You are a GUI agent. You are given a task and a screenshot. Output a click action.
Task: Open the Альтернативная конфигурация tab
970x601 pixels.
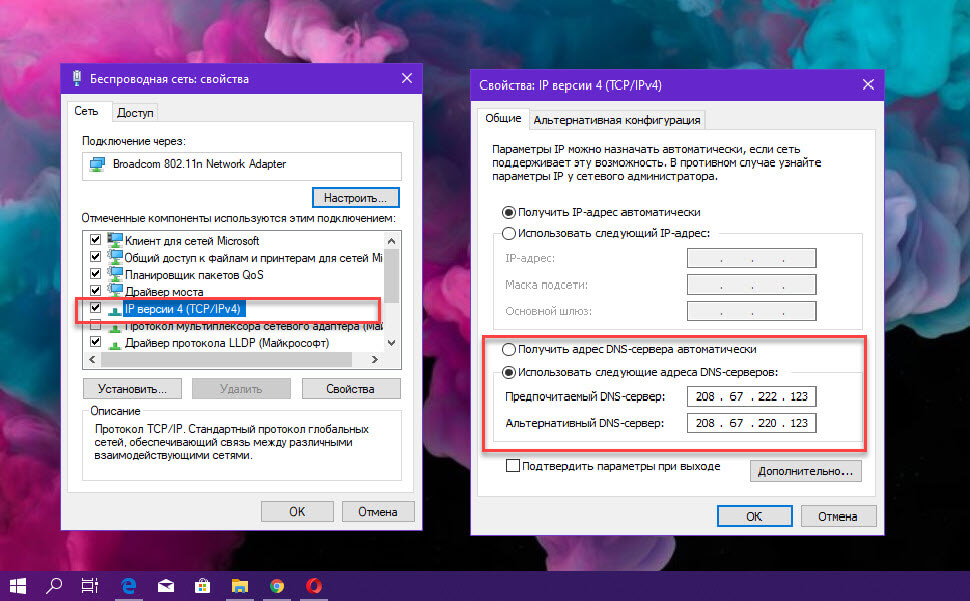(617, 120)
